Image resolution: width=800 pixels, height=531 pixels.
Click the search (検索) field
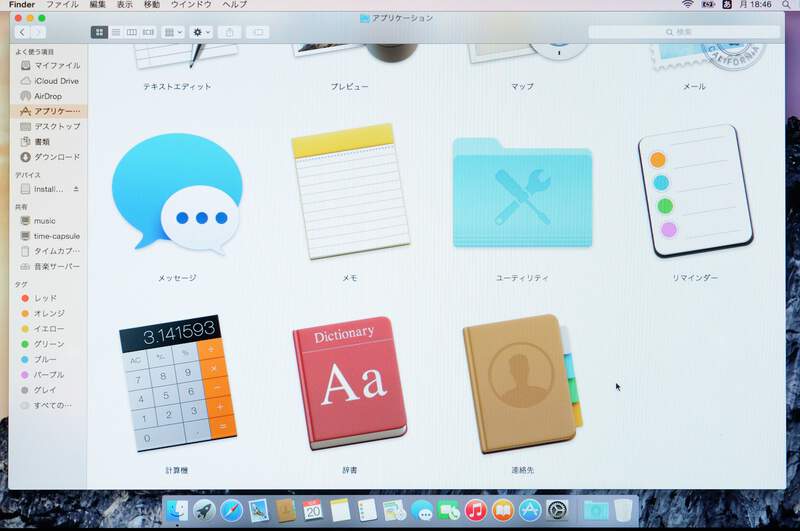[684, 32]
